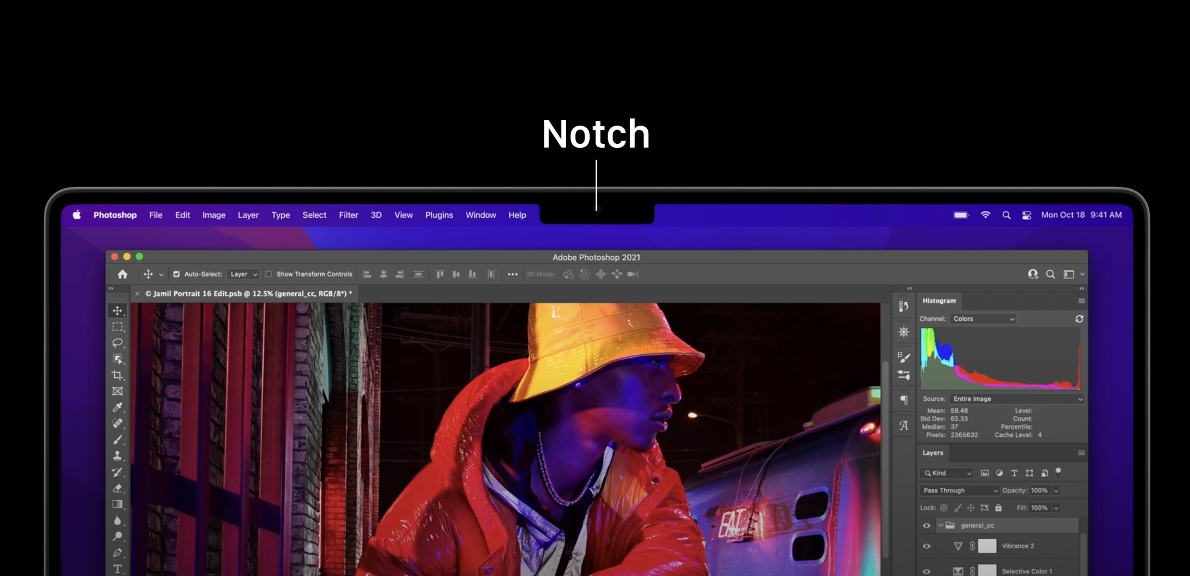The width and height of the screenshot is (1190, 576).
Task: Open the Opacity slider dropdown arrow
Action: pos(1056,490)
